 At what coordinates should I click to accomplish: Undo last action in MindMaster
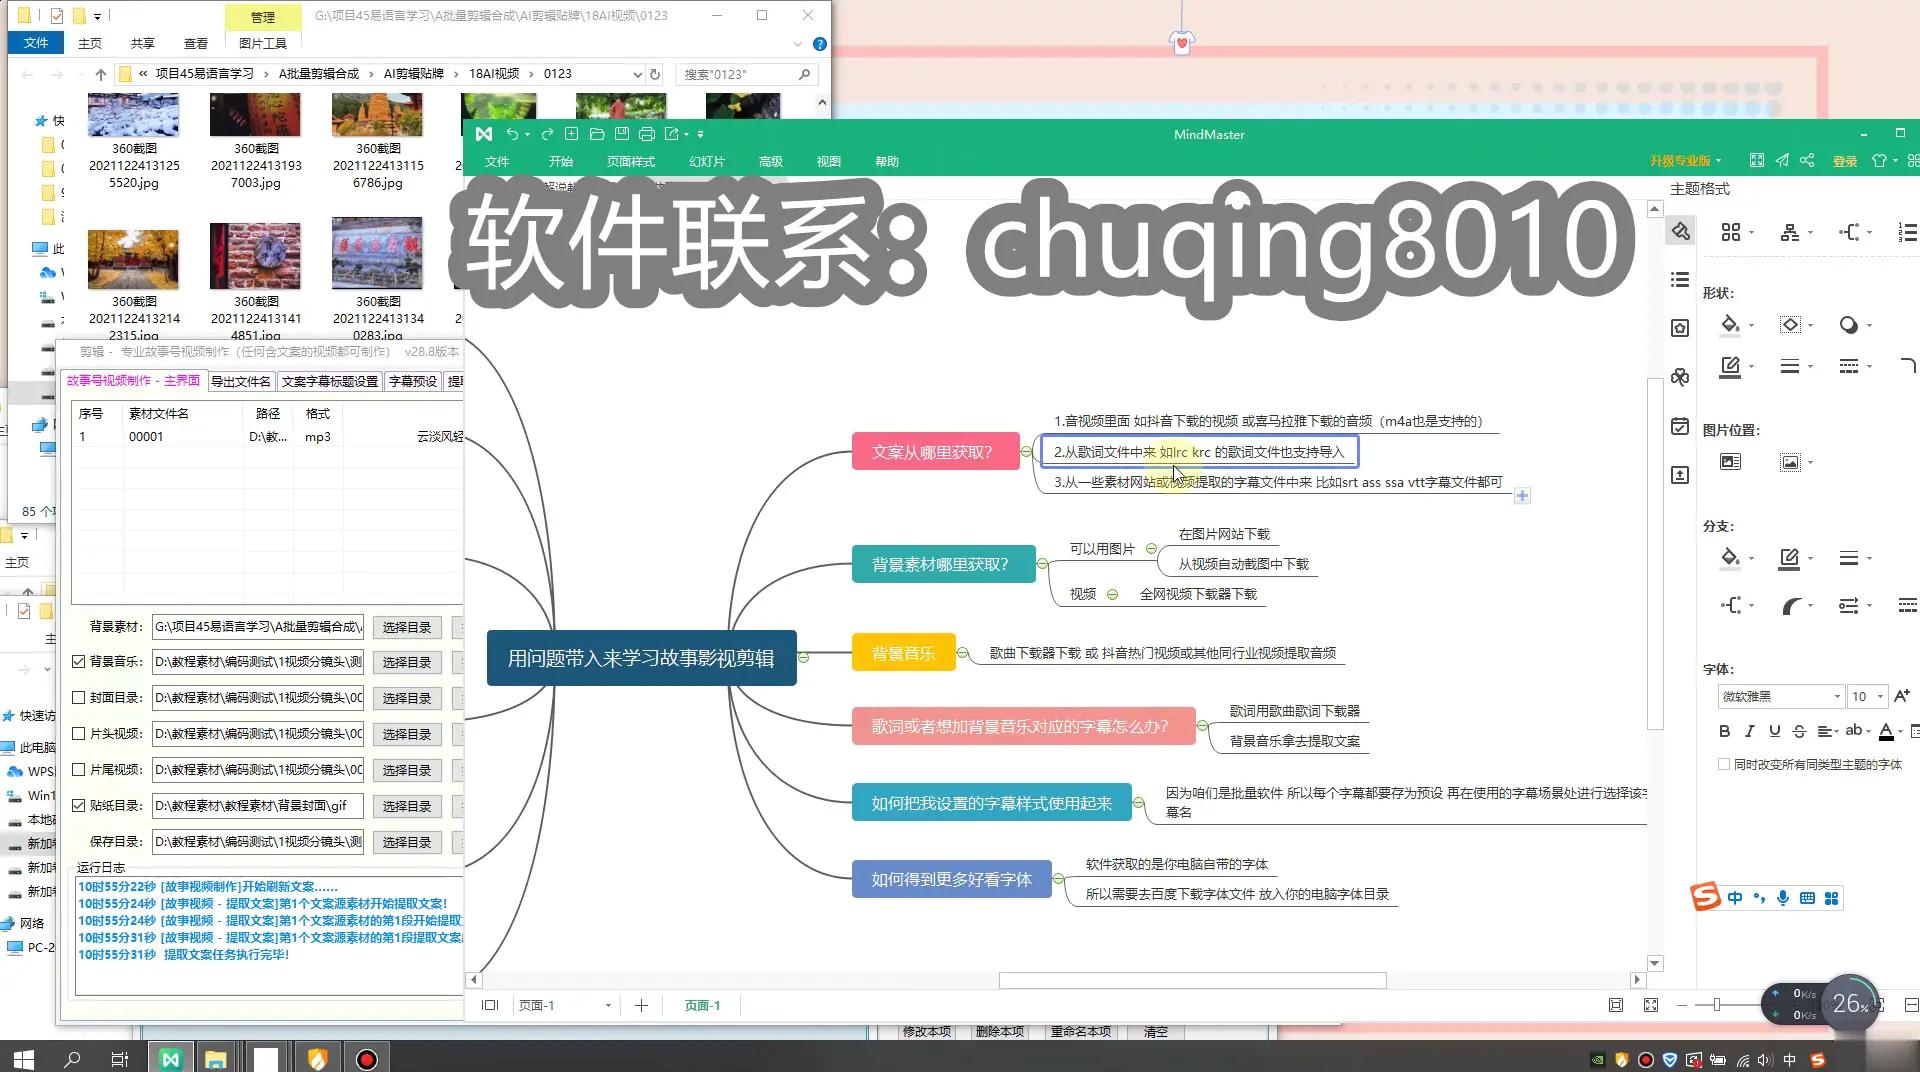(512, 134)
